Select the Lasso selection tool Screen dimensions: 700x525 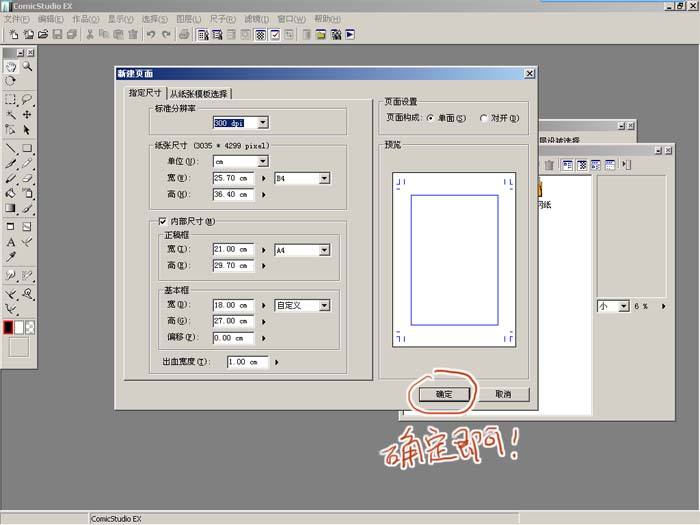(27, 100)
